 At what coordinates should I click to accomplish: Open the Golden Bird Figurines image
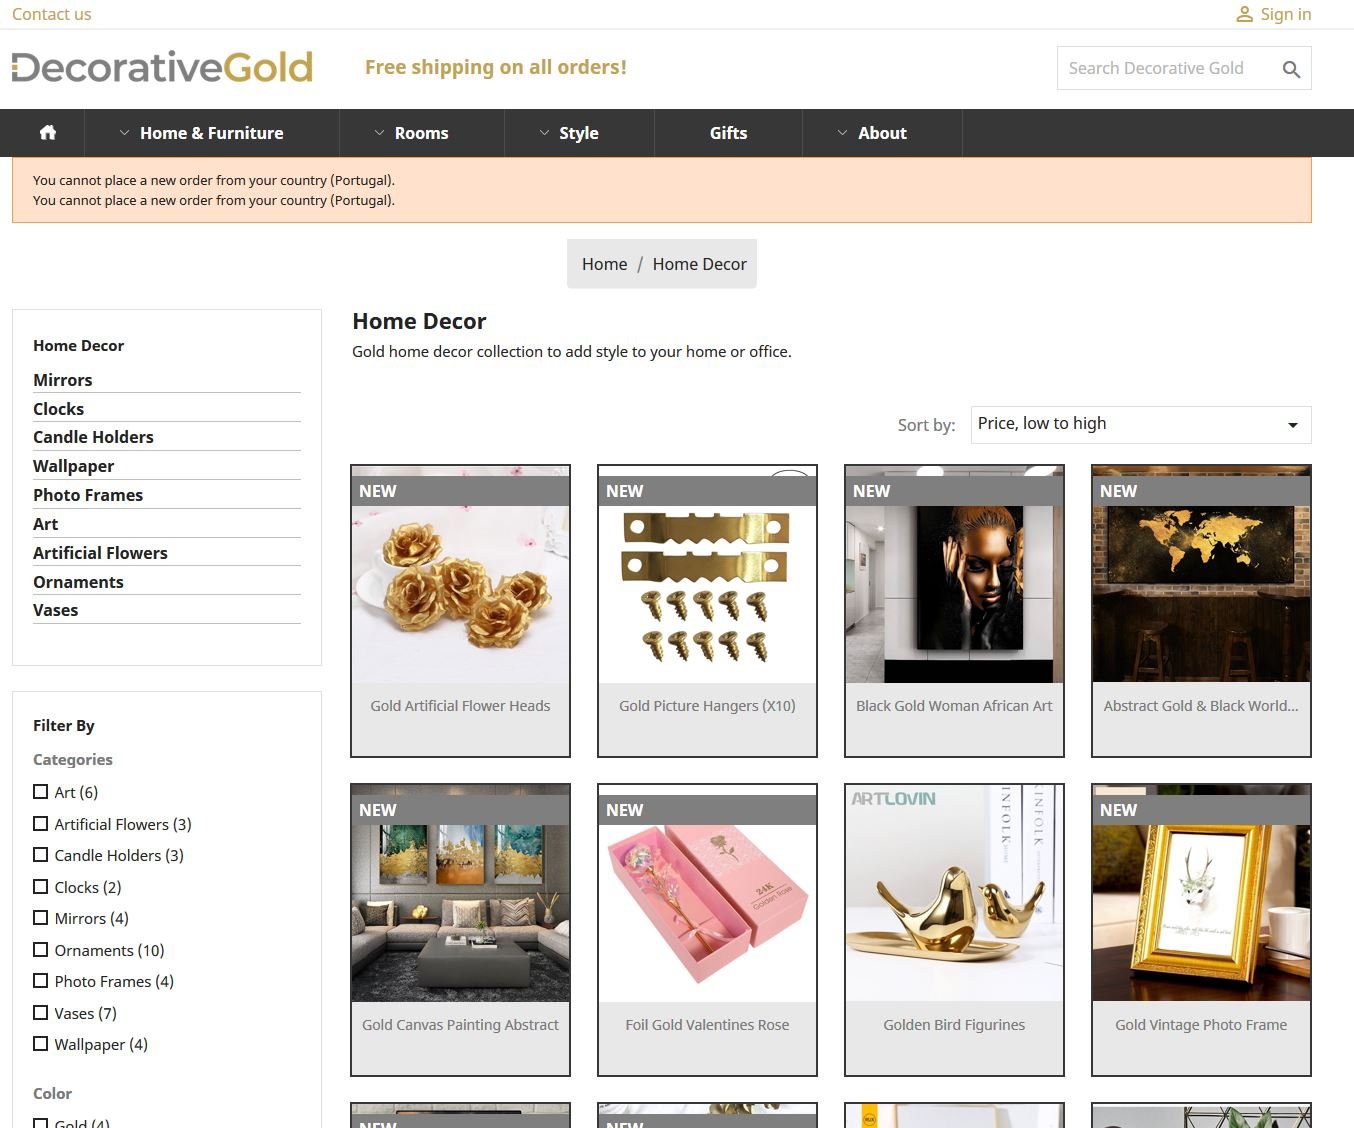point(954,894)
